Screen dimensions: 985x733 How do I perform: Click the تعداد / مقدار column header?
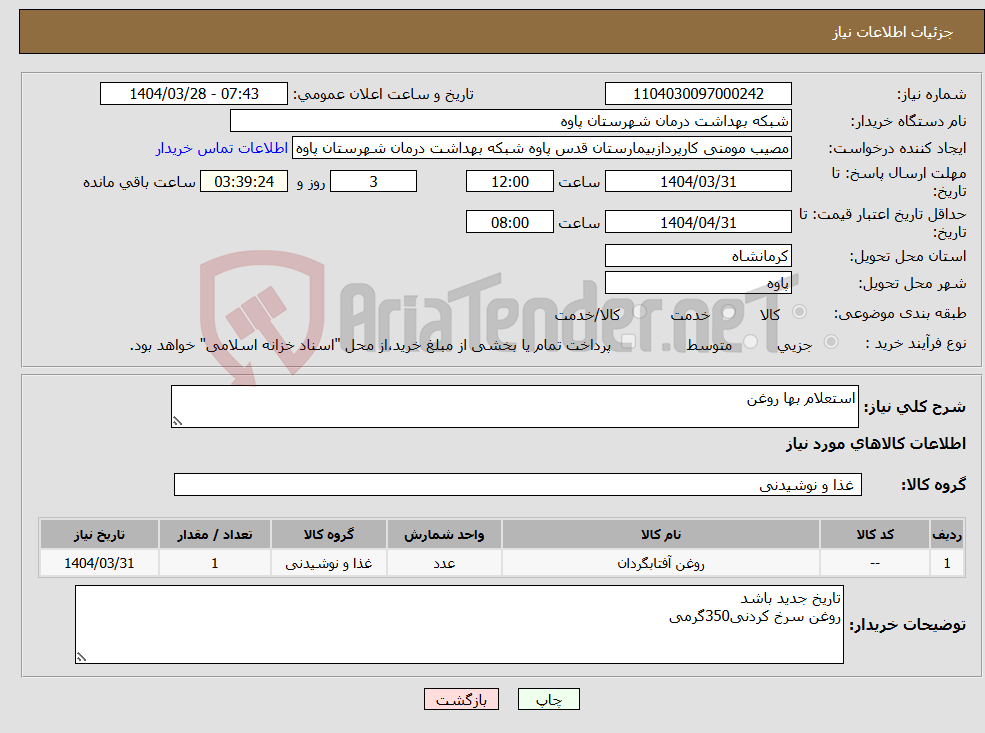tap(214, 535)
